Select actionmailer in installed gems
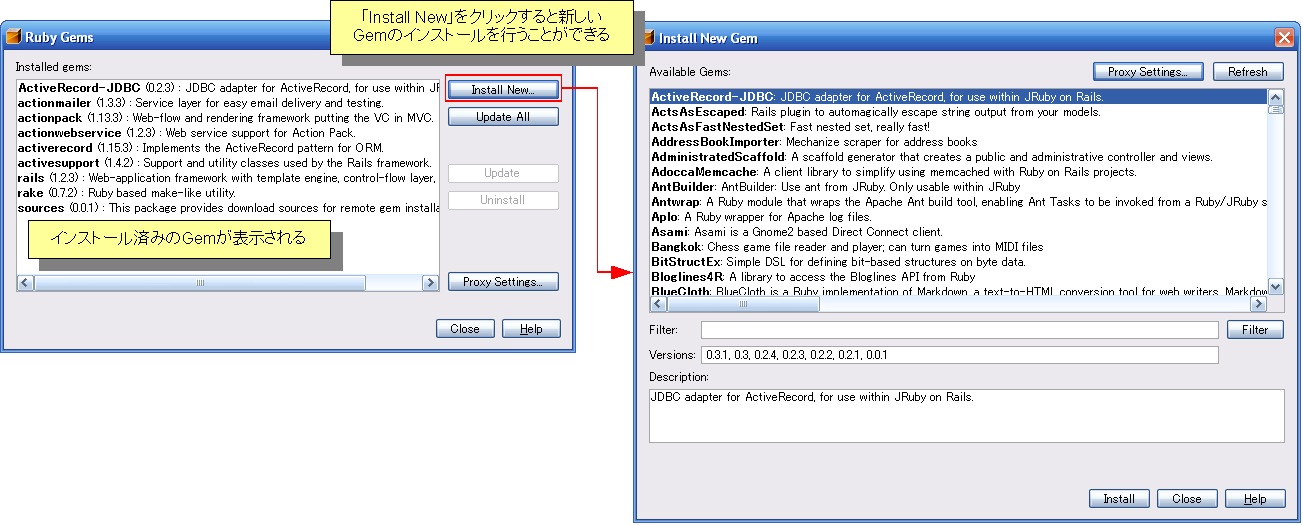The width and height of the screenshot is (1303, 525). tap(228, 103)
